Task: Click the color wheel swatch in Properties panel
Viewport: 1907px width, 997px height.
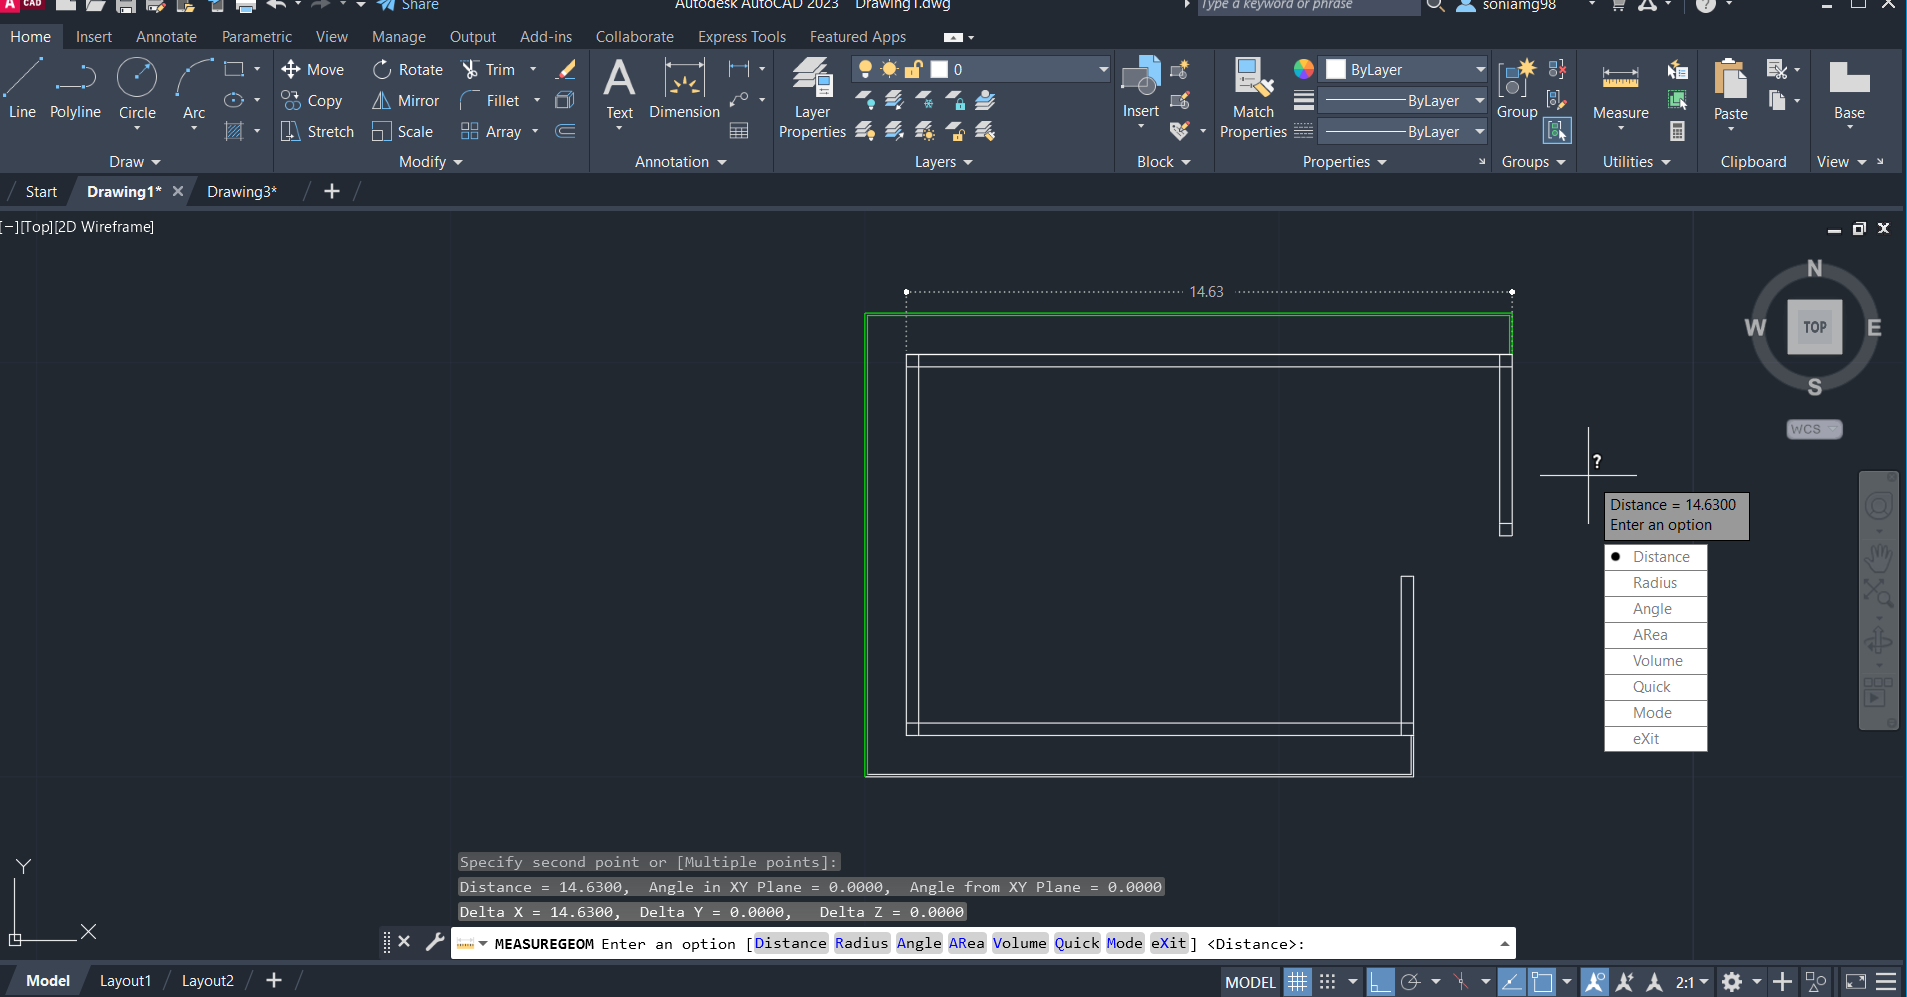Action: [x=1304, y=69]
